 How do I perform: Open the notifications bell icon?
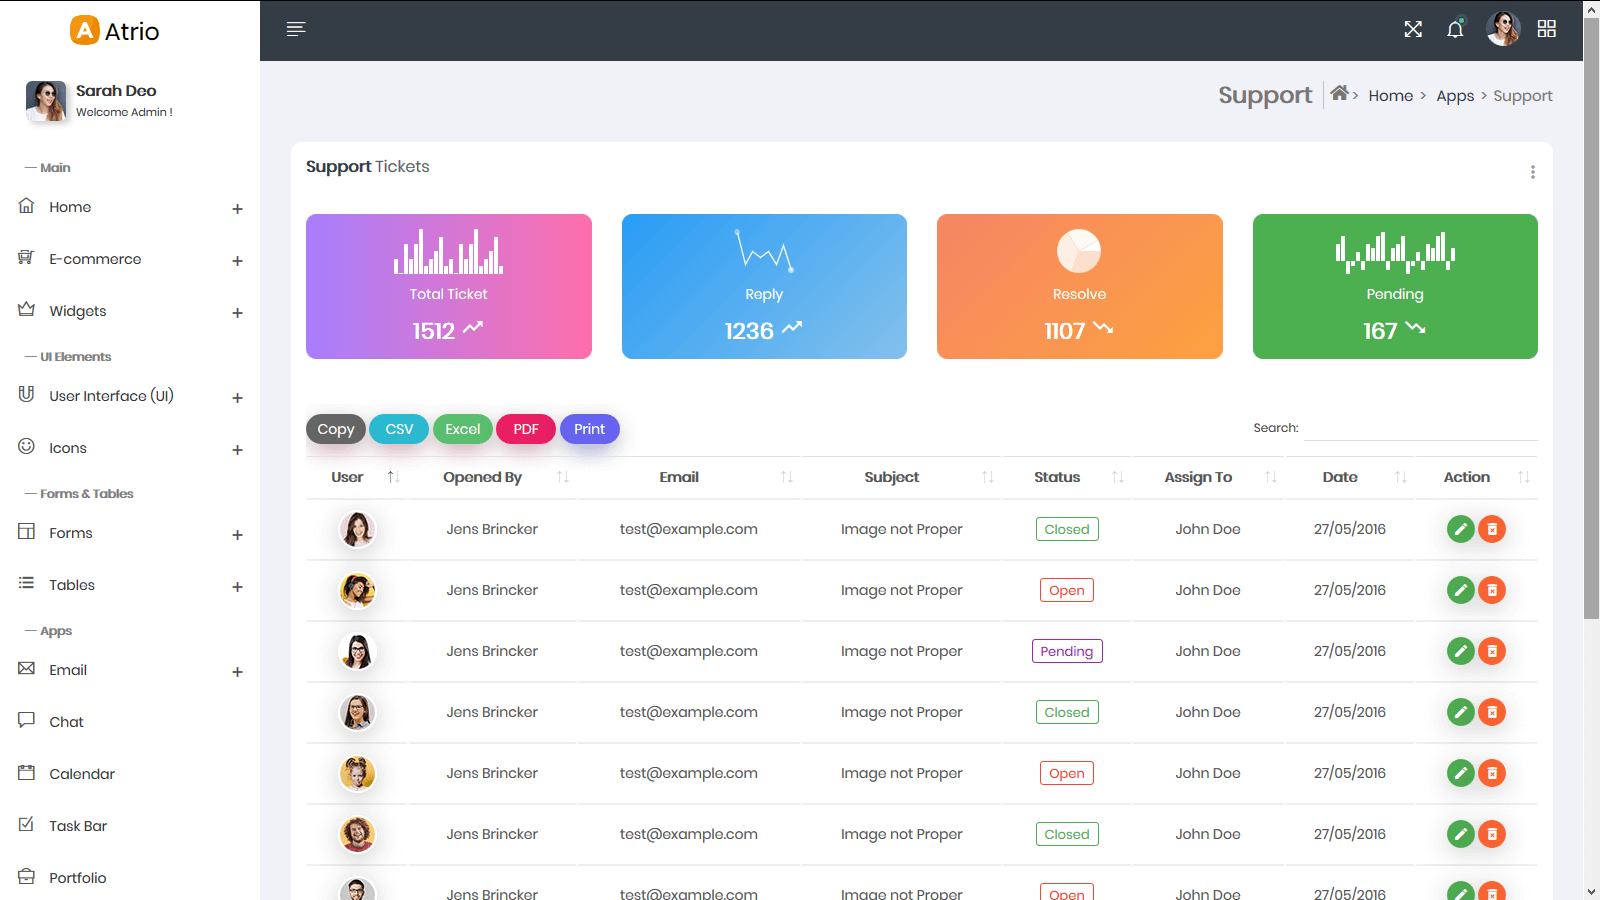click(x=1455, y=29)
